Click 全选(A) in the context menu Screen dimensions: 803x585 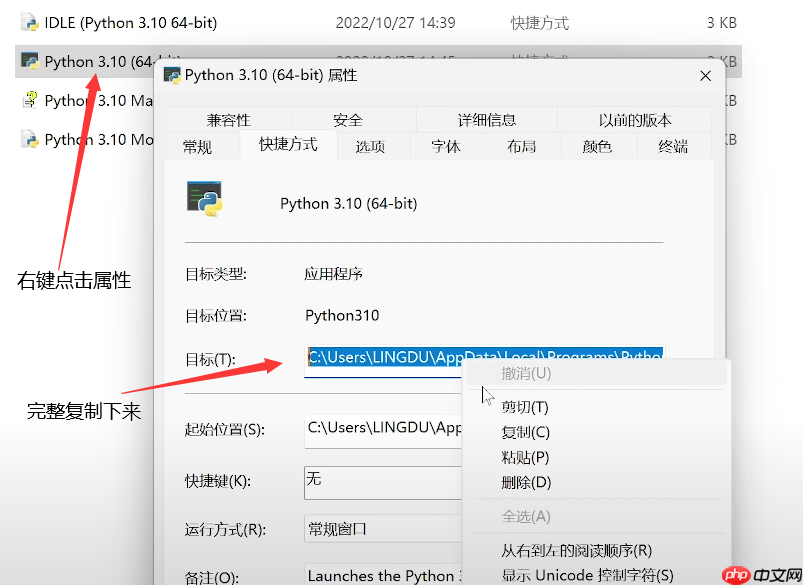[597, 516]
